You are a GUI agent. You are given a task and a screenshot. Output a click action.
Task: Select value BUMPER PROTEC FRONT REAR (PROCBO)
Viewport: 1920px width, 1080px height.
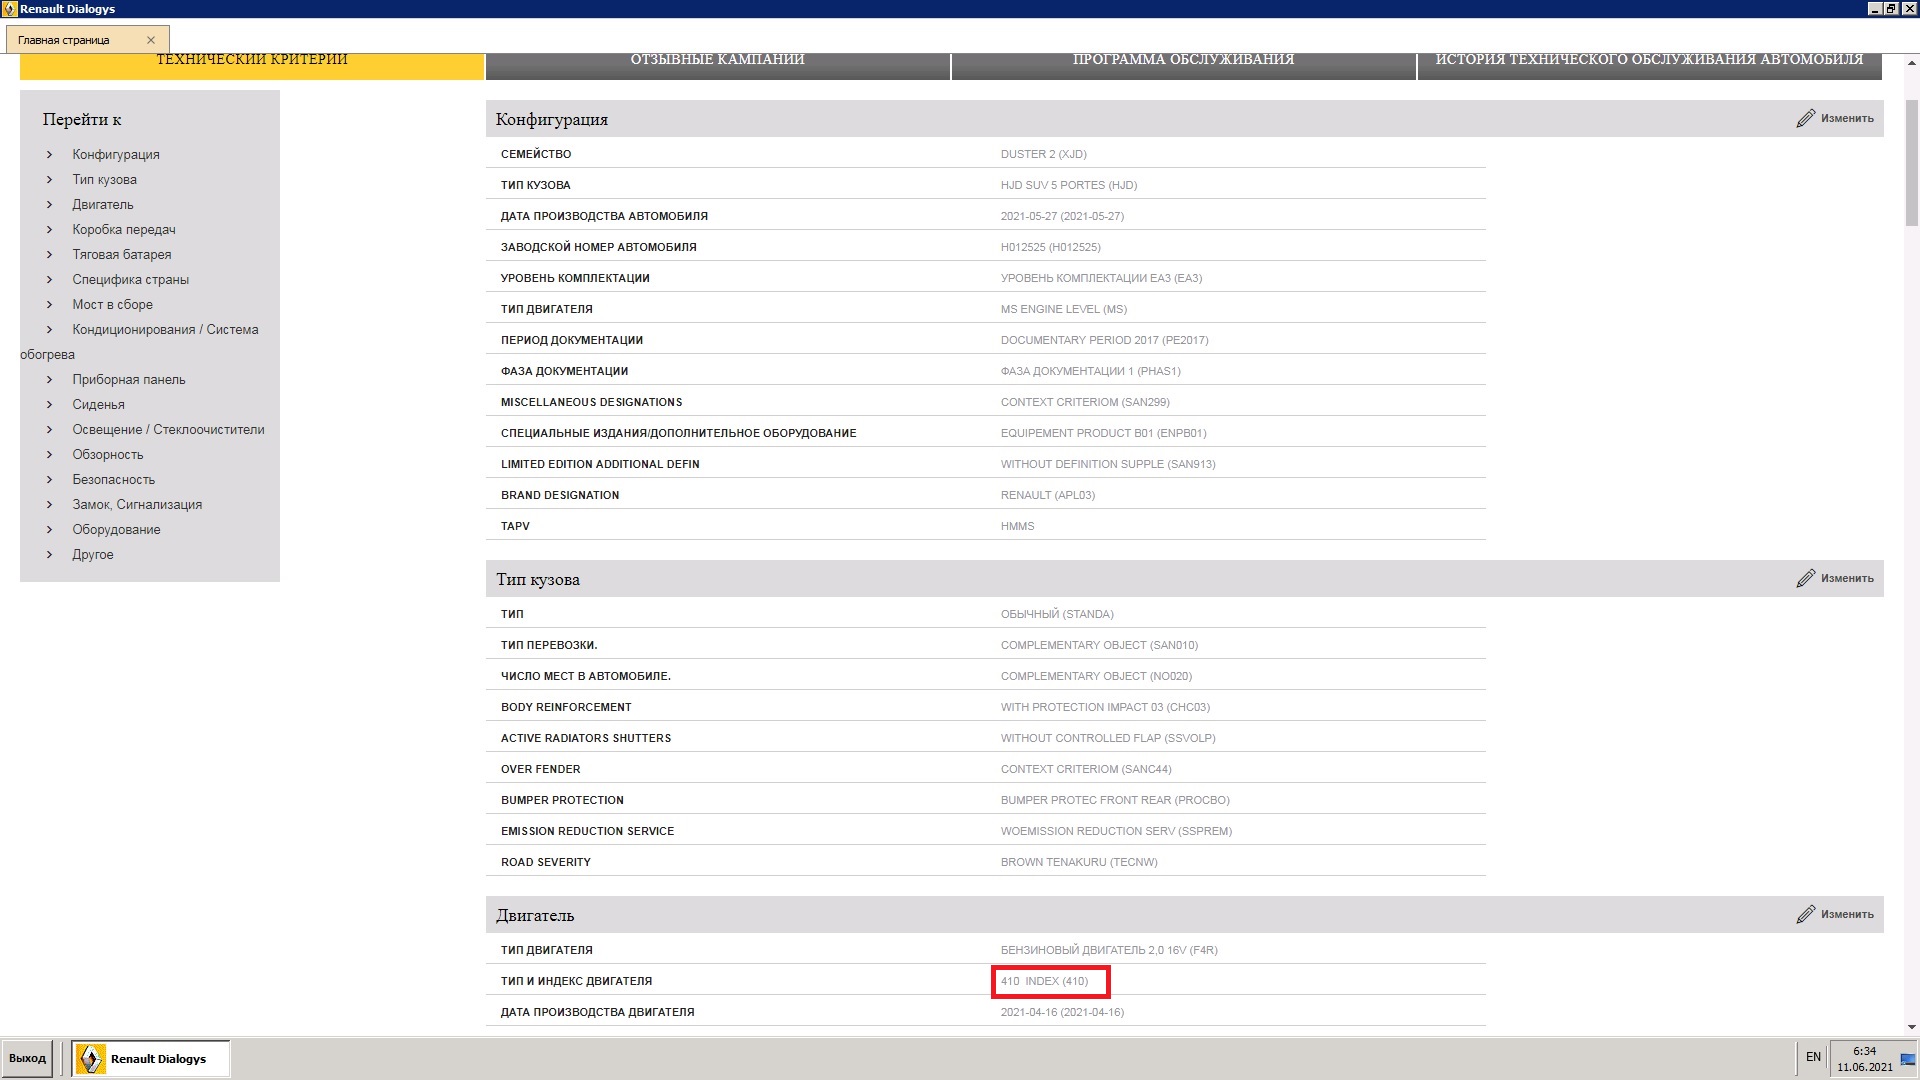click(1115, 800)
